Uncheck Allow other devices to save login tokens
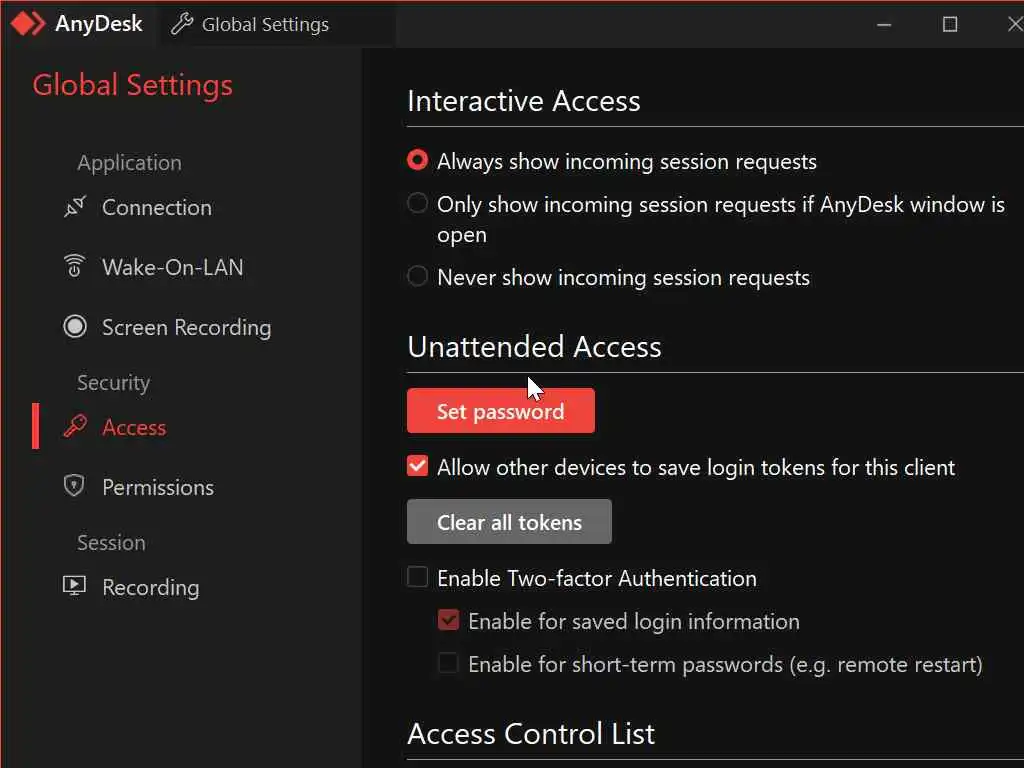 [418, 467]
